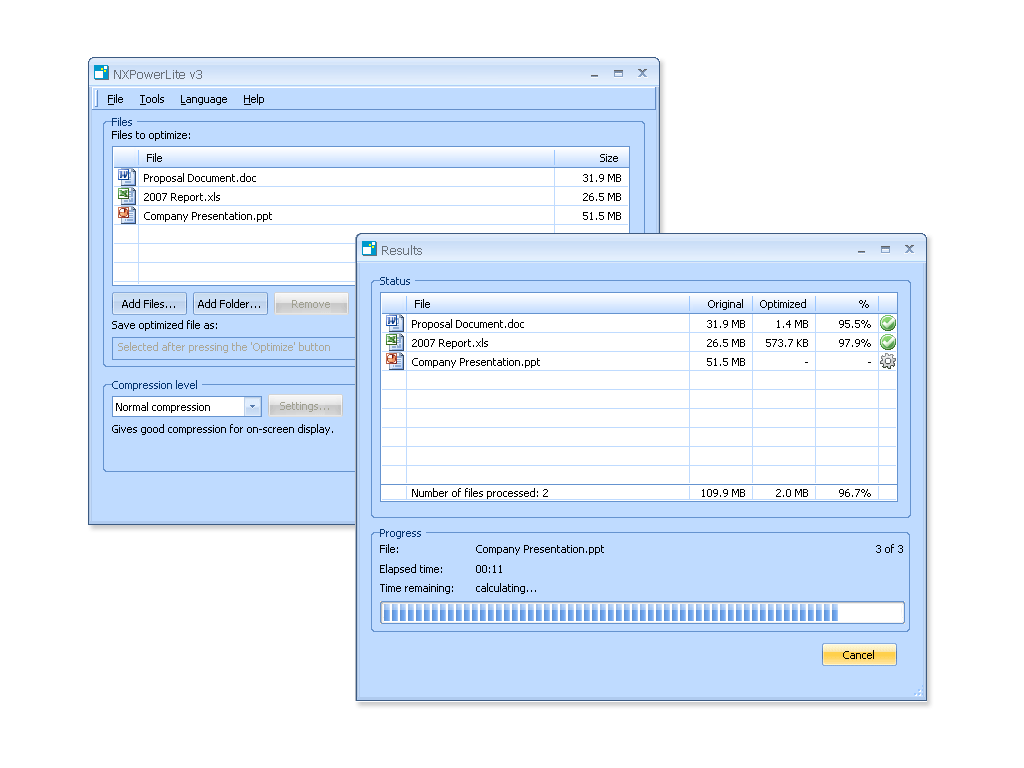1024x768 pixels.
Task: Select 2007 Report.xls row in Results
Action: pos(639,342)
